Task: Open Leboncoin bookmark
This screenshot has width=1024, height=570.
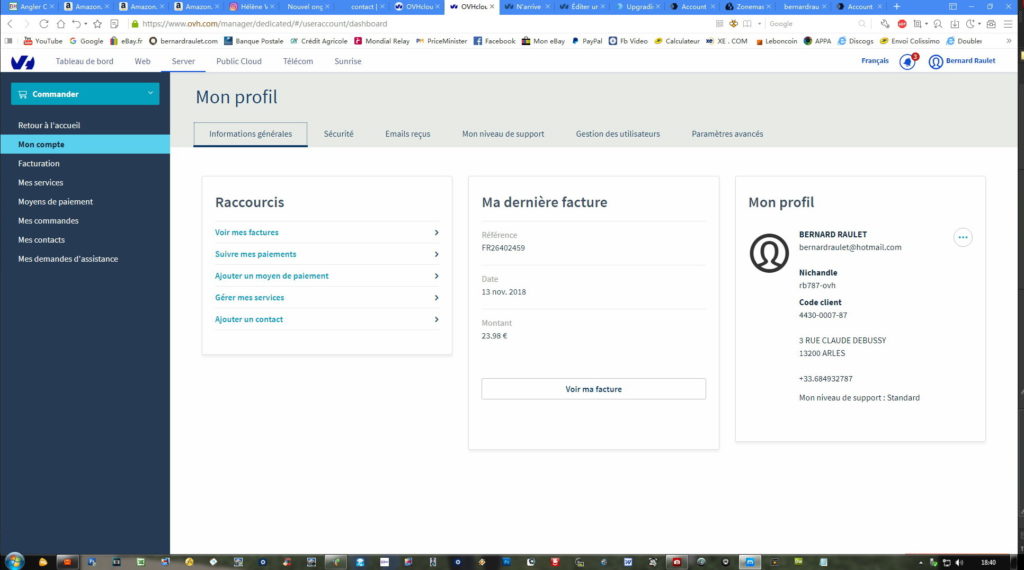Action: click(776, 40)
